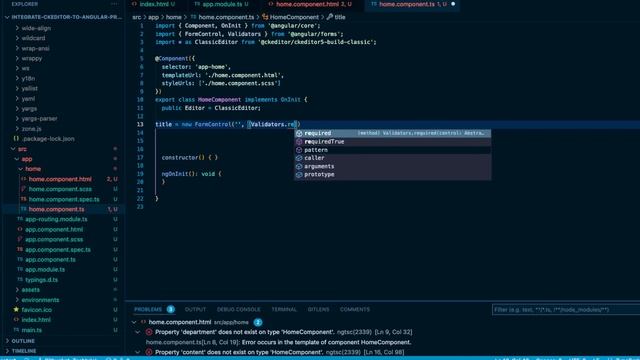Viewport: 640px width, 360px height.
Task: Select 'prototype' autocomplete suggestion
Action: (393, 174)
